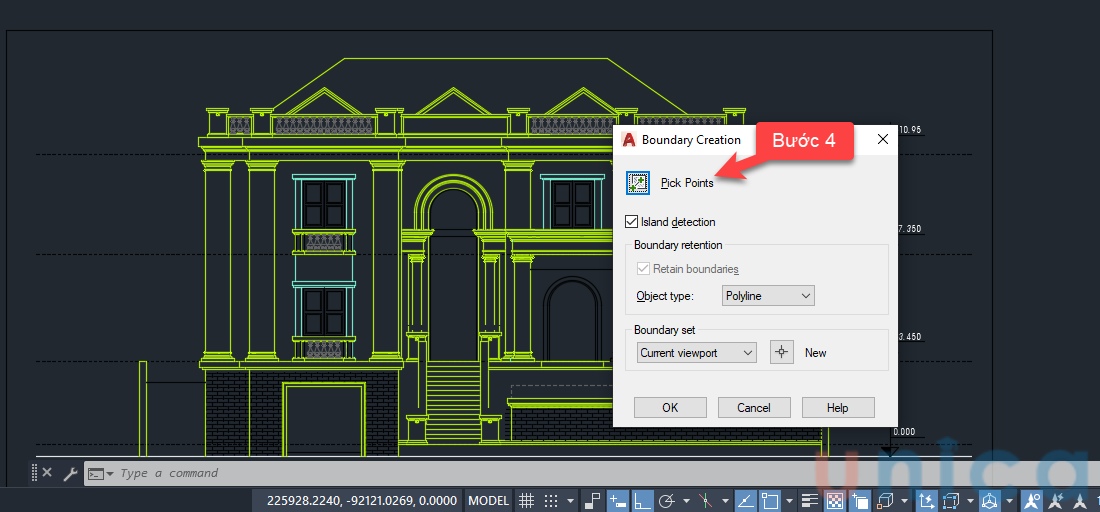This screenshot has height=512, width=1100.
Task: Toggle dynamic input status icon
Action: [618, 500]
